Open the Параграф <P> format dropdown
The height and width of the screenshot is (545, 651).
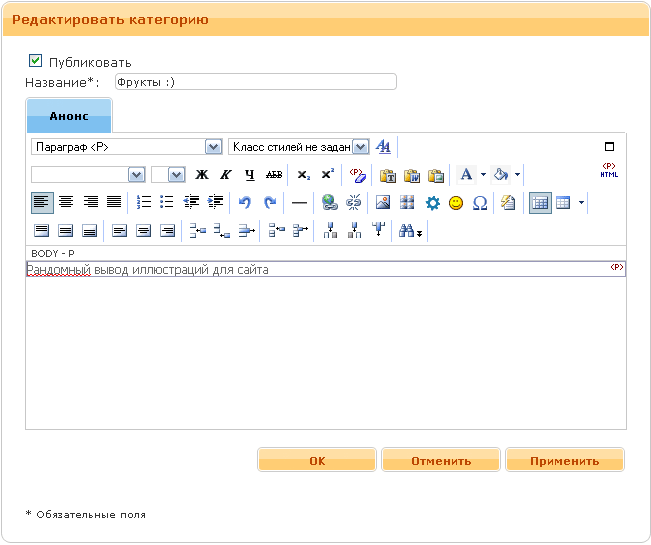(126, 146)
